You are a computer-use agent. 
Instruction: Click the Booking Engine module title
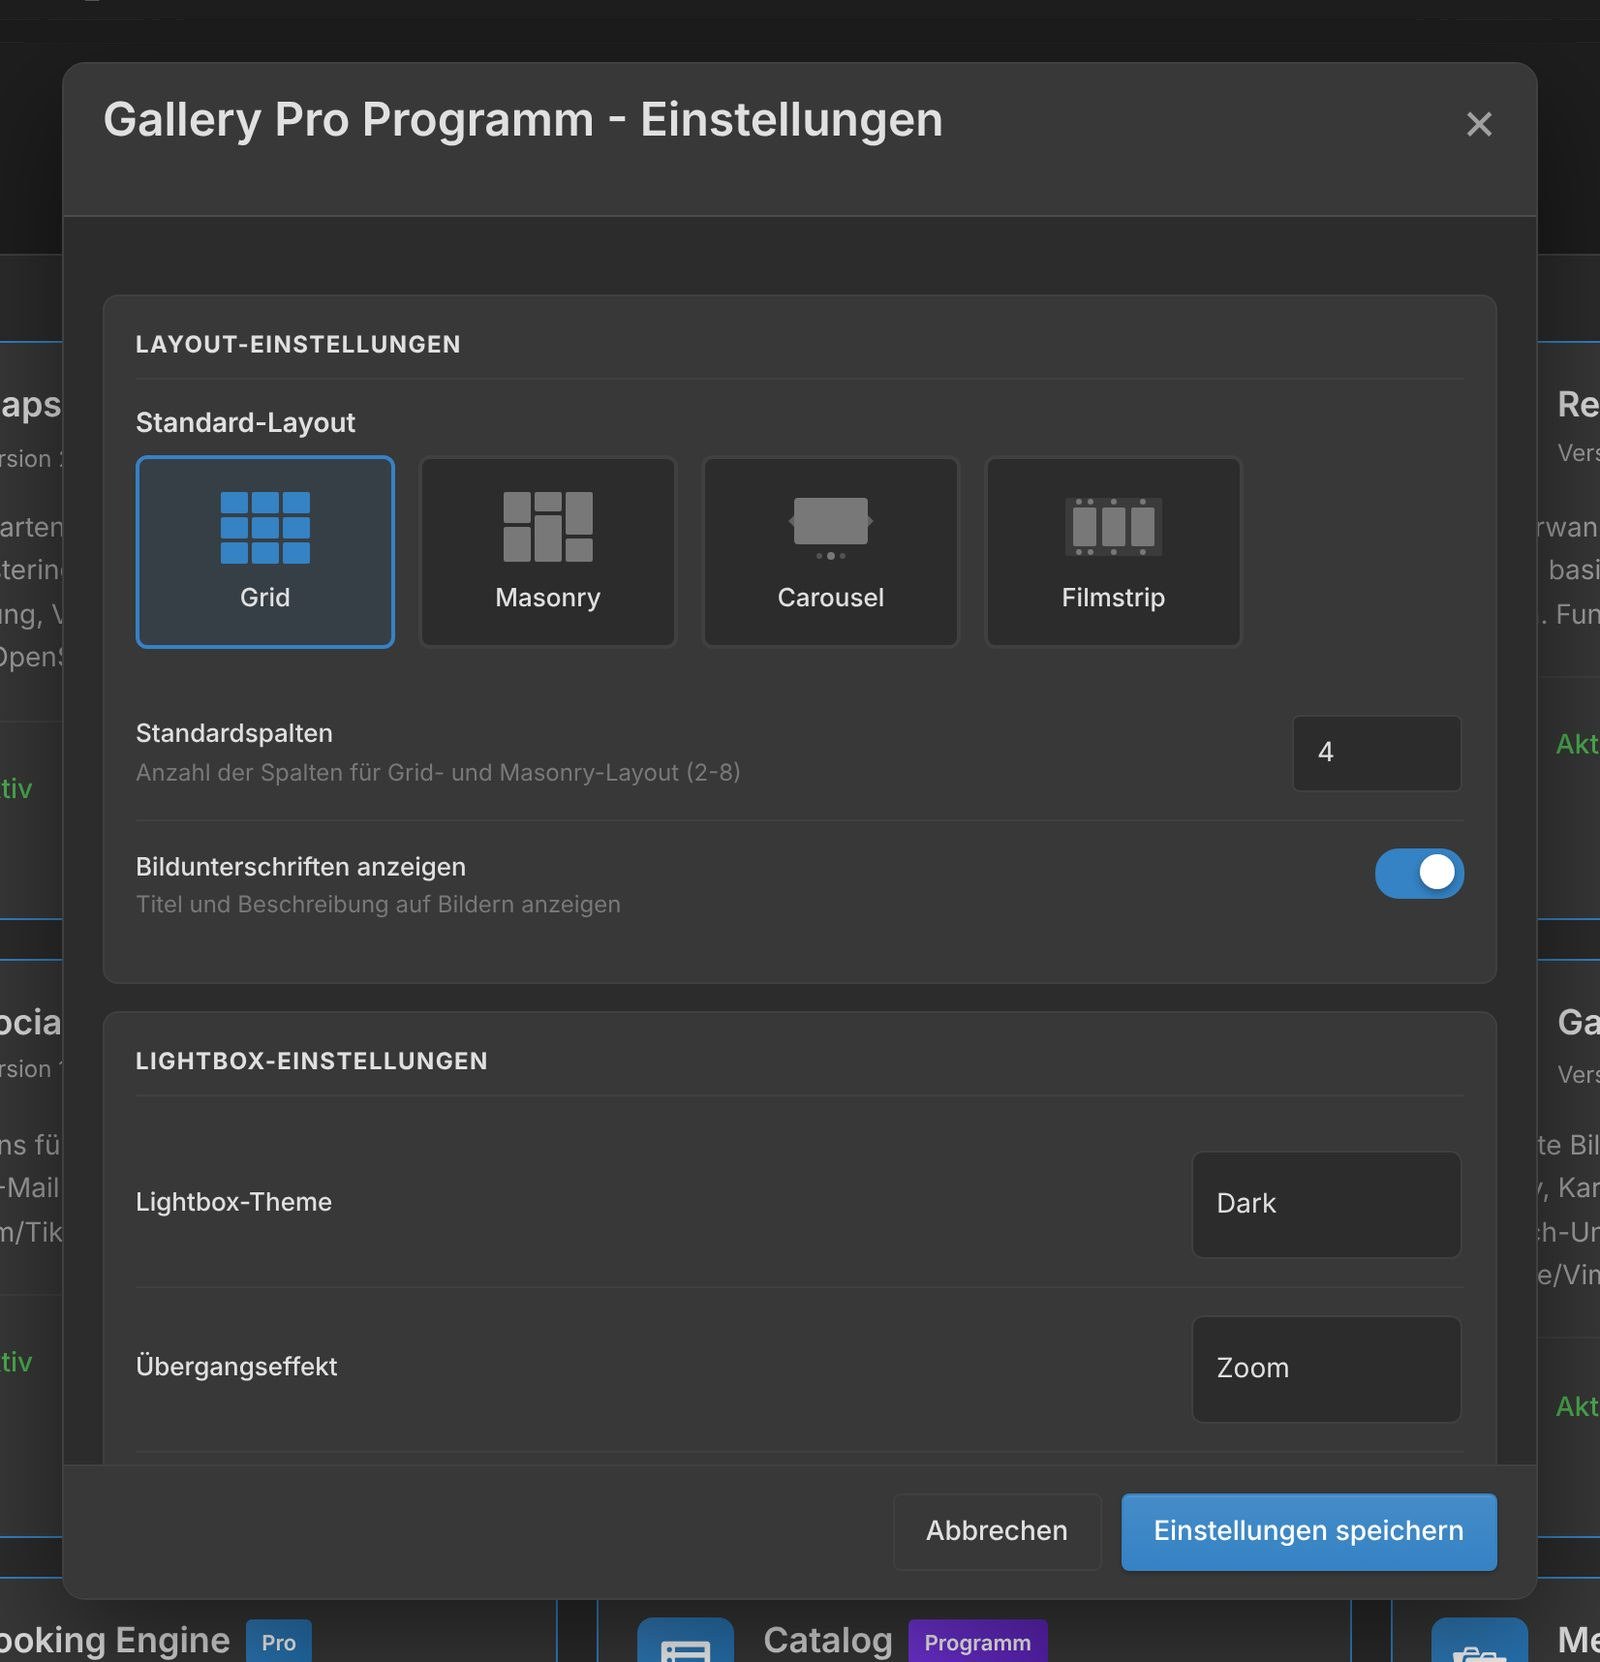(x=115, y=1640)
